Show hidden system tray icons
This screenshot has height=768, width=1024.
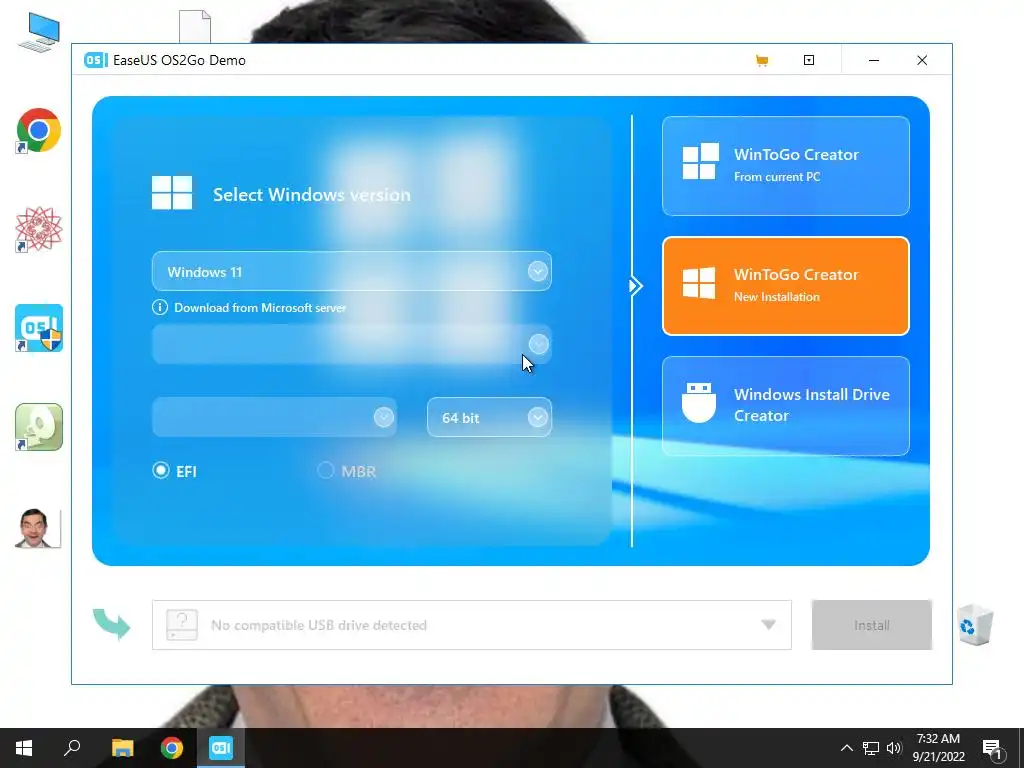[846, 748]
